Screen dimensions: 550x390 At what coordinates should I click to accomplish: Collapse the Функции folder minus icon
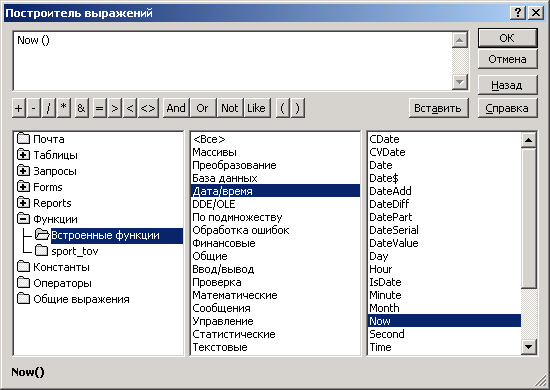click(x=23, y=219)
